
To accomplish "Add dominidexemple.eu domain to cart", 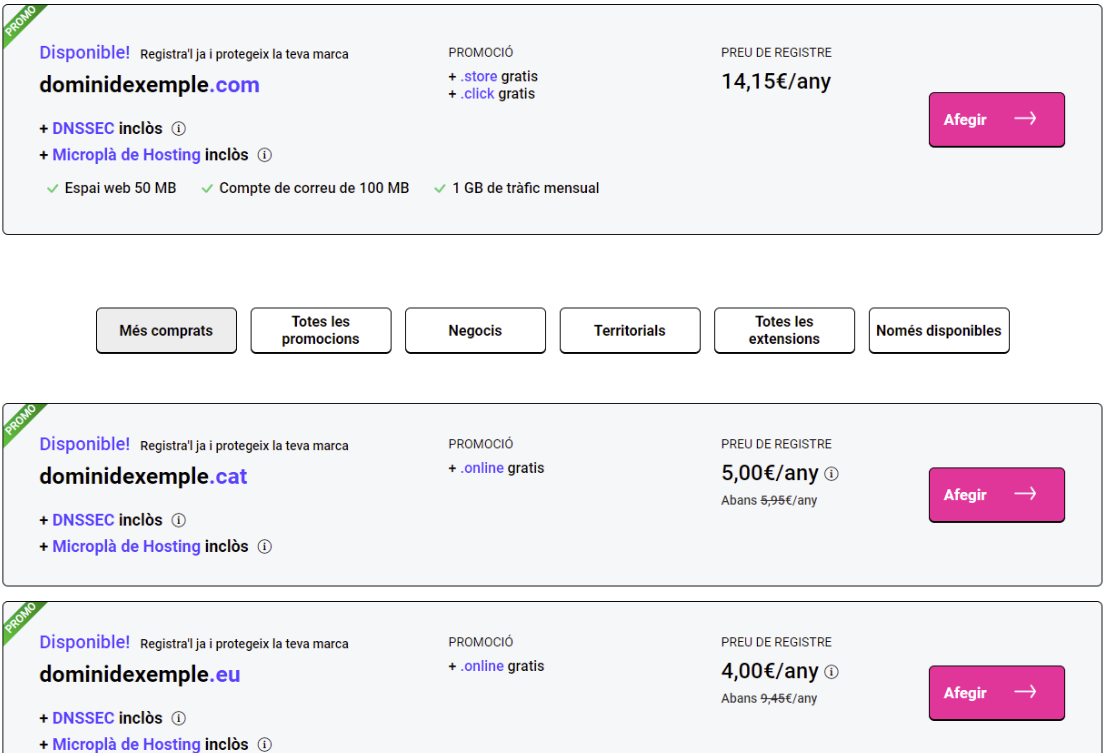I will click(x=996, y=693).
